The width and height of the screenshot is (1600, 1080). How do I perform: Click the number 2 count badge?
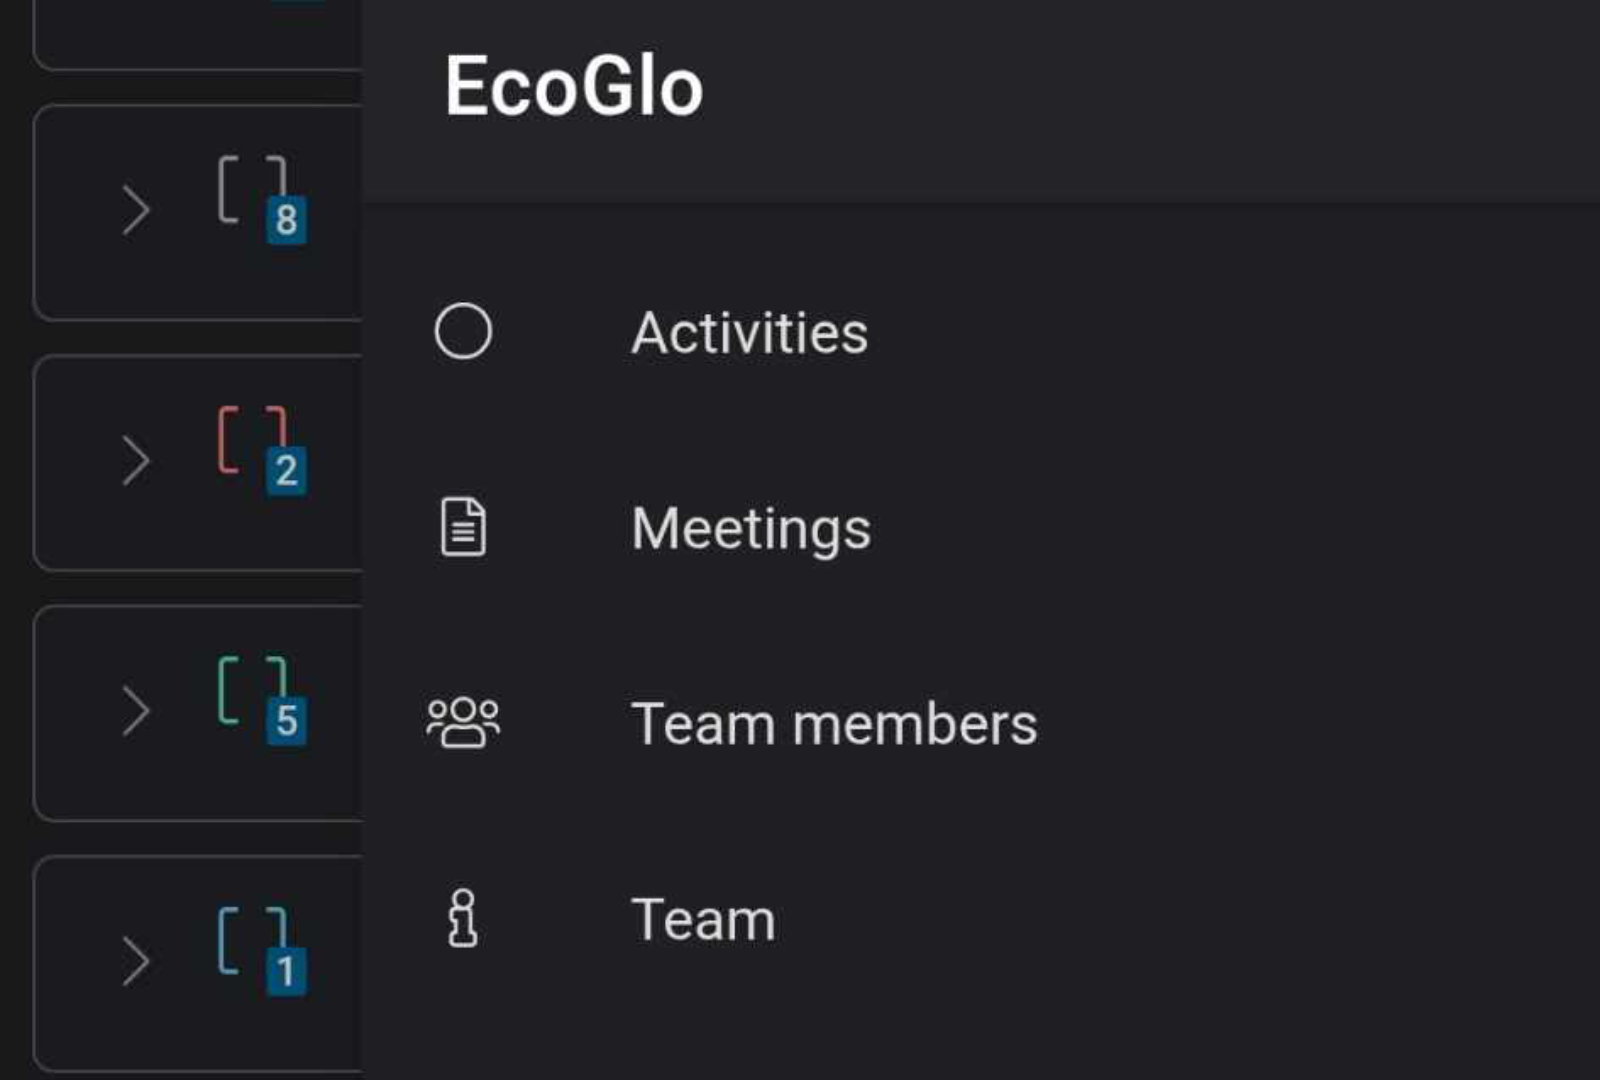tap(286, 470)
